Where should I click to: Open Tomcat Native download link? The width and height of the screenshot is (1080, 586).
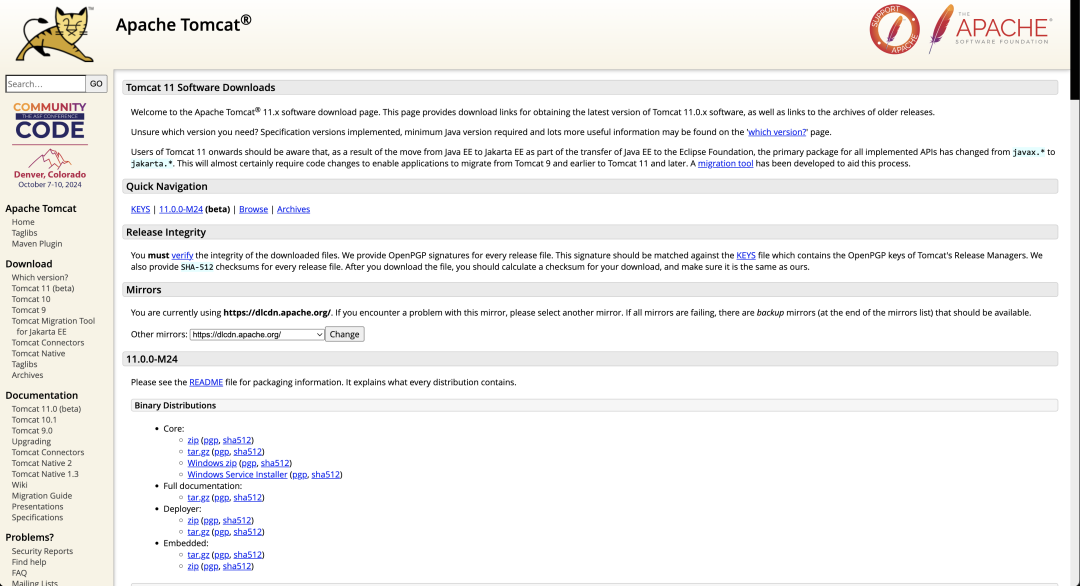(39, 354)
